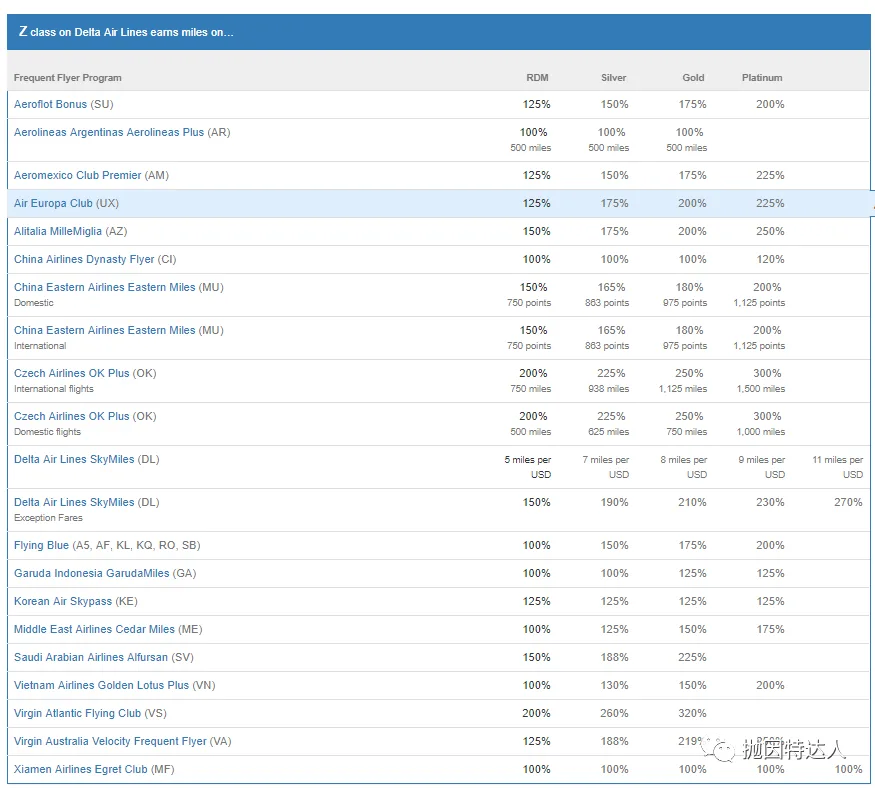875x788 pixels.
Task: Click Aeromexico Club Premier Platinum 225%
Action: [x=770, y=175]
